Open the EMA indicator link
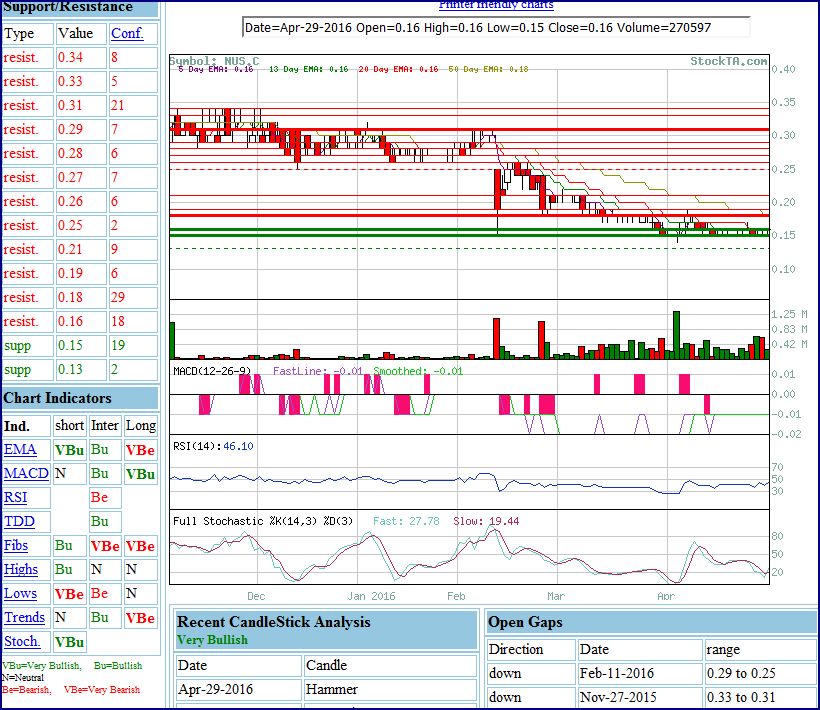Screen dimensions: 820x710 pos(20,450)
